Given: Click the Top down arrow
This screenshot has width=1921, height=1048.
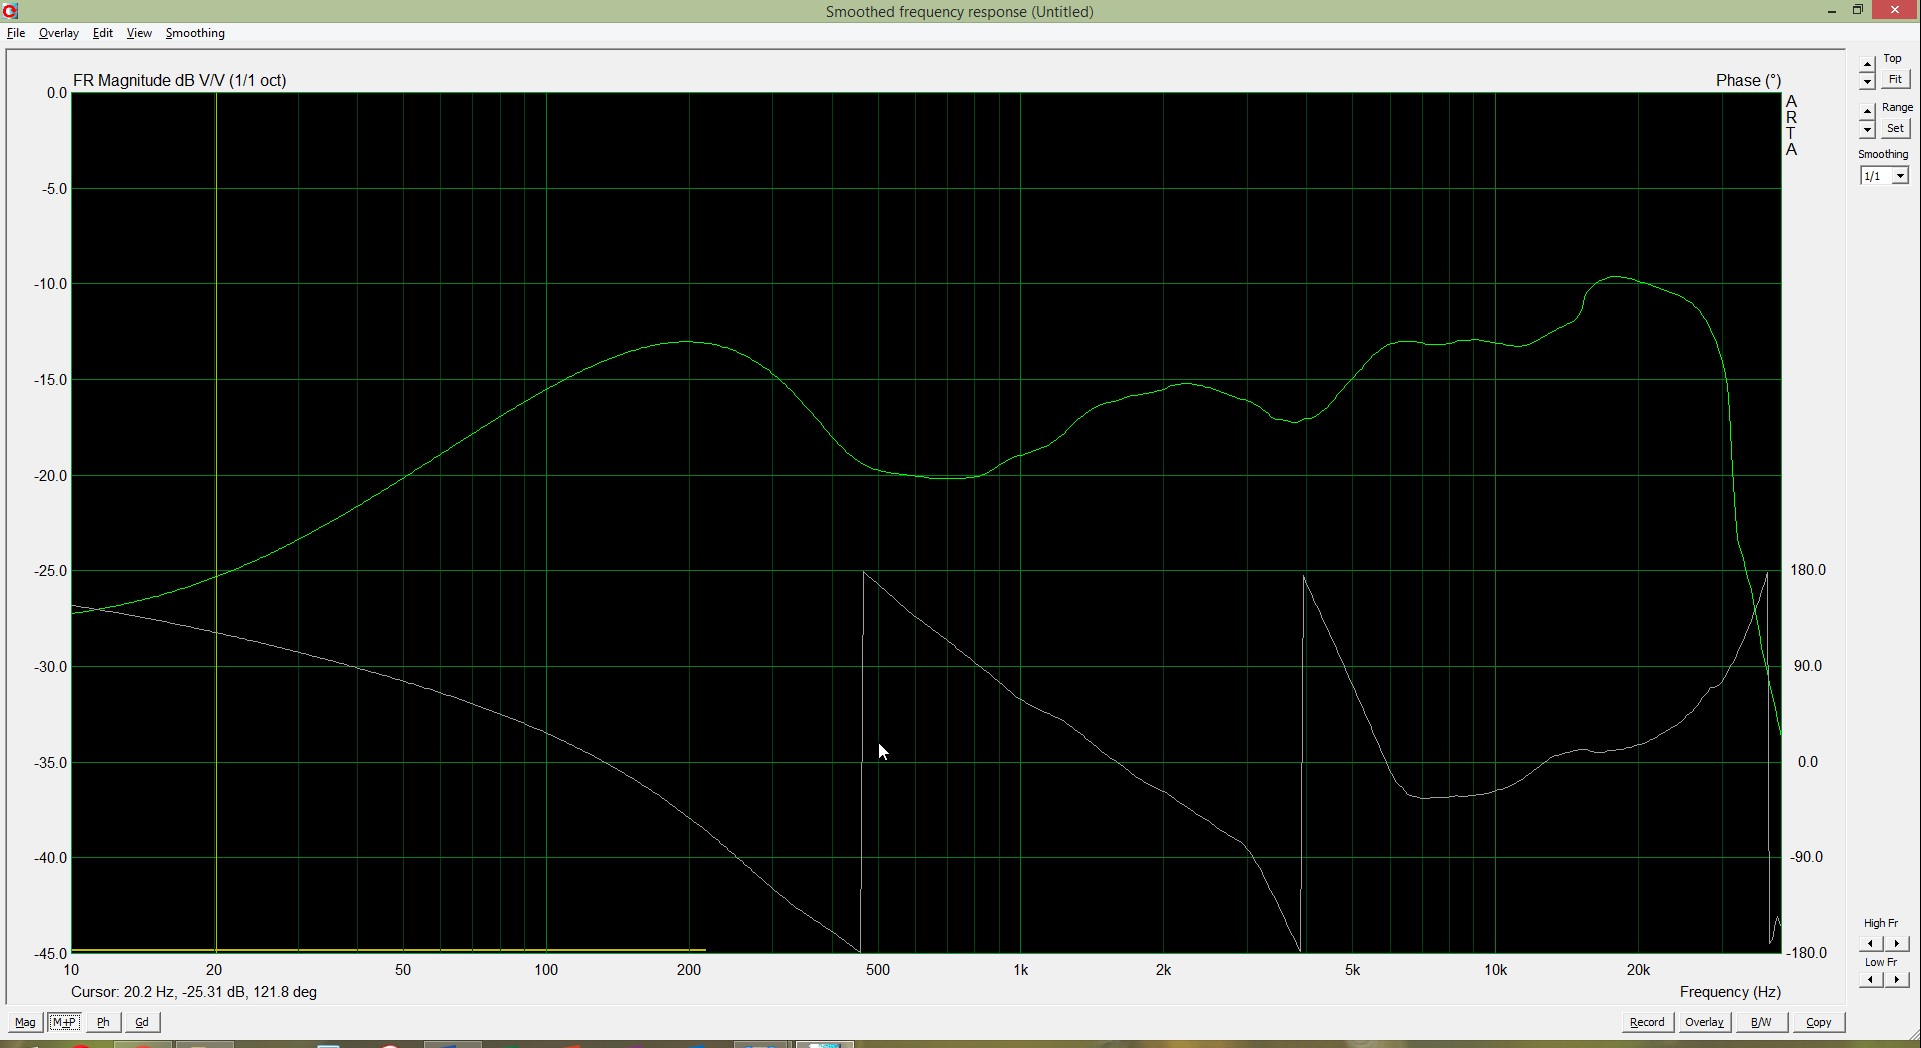Looking at the screenshot, I should pos(1867,81).
